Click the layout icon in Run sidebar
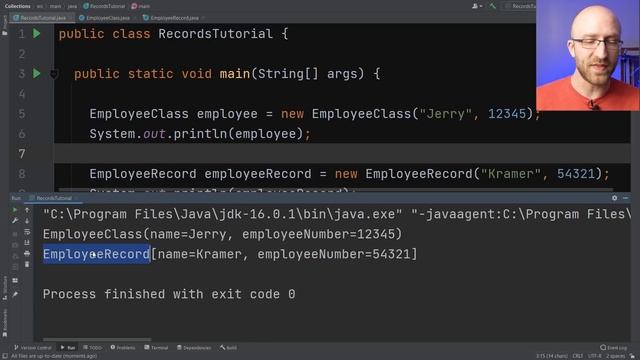640x360 pixels. tap(15, 280)
